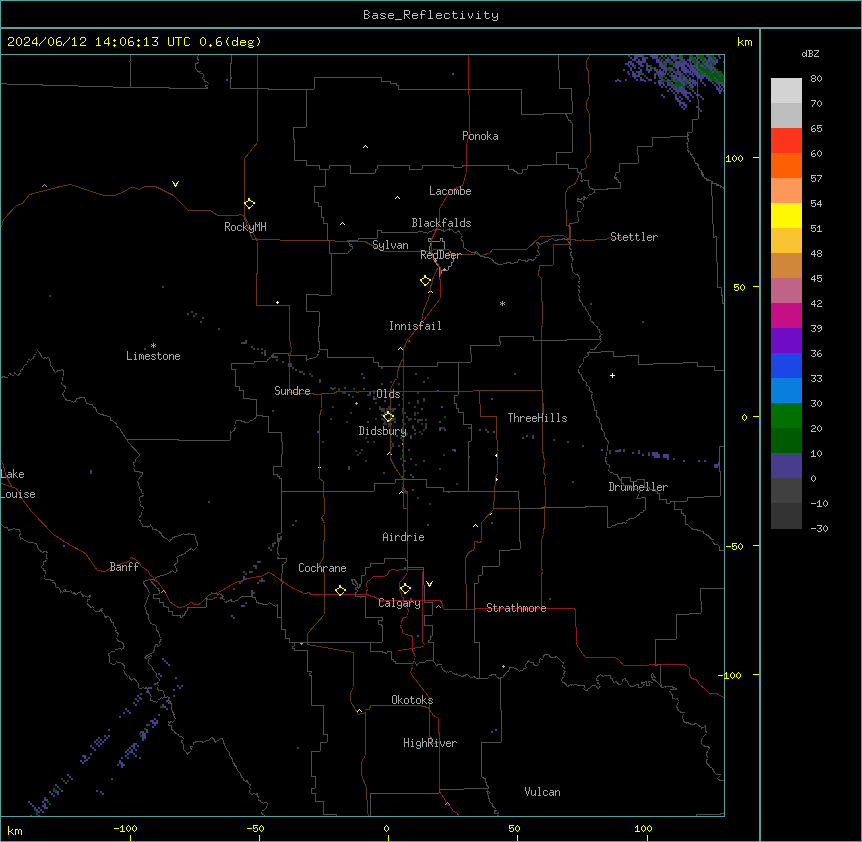This screenshot has width=862, height=842.
Task: Click the ThreeHills label
Action: (538, 418)
